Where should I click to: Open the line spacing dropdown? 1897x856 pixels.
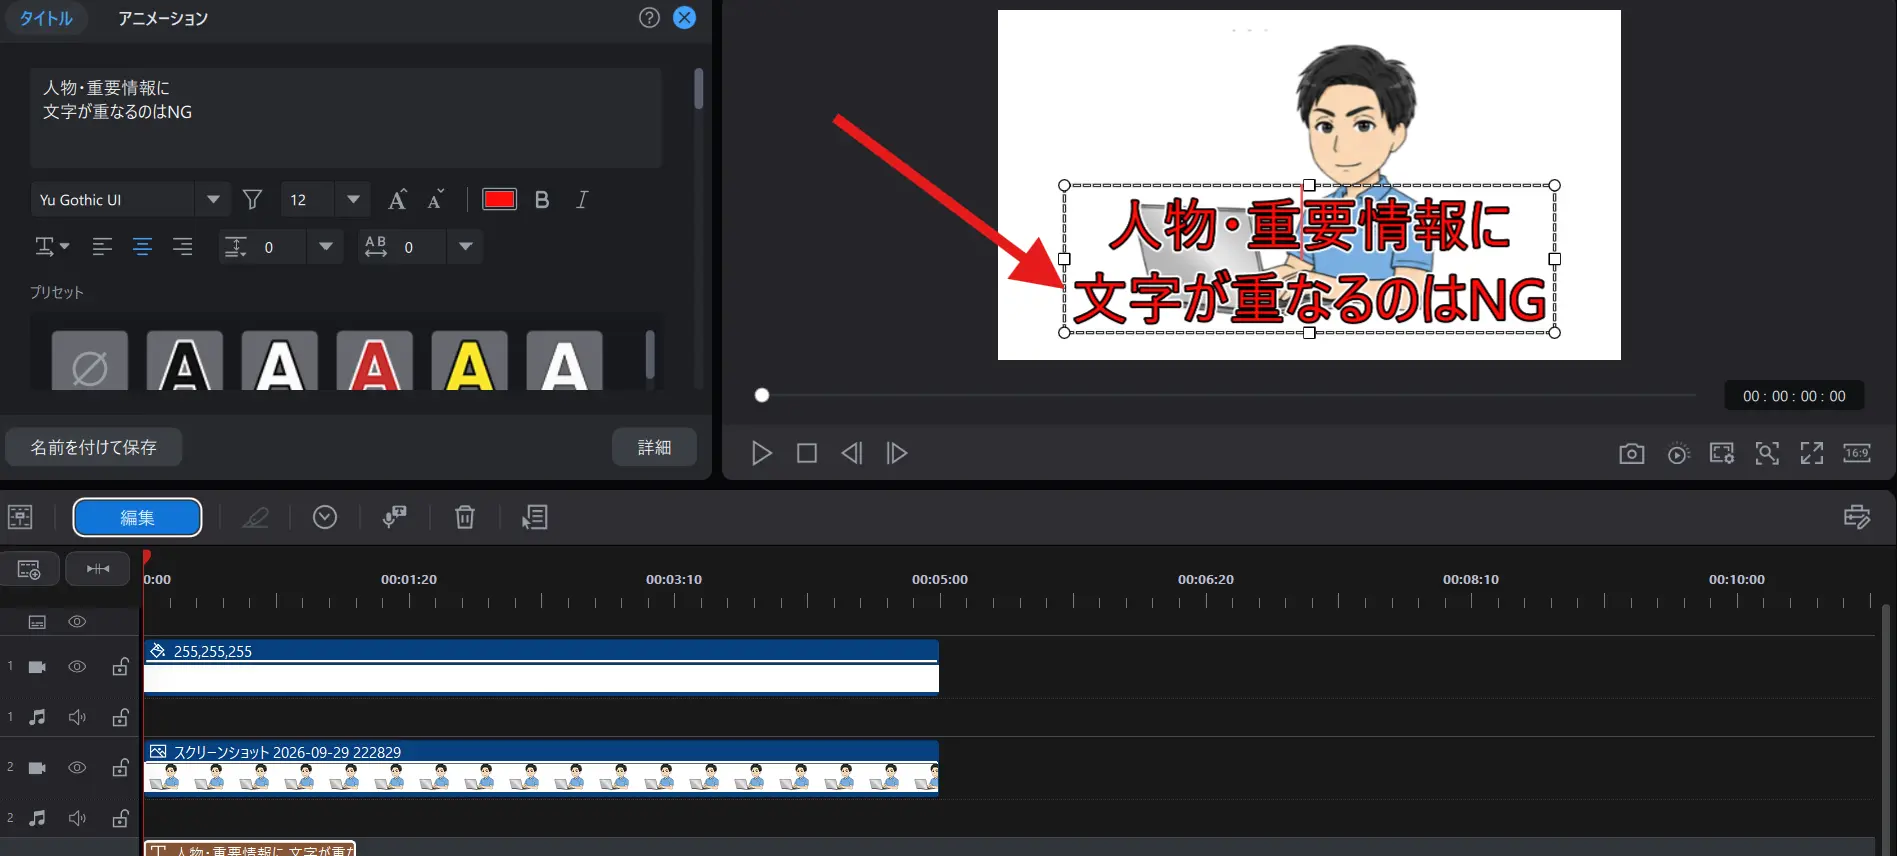pyautogui.click(x=325, y=247)
